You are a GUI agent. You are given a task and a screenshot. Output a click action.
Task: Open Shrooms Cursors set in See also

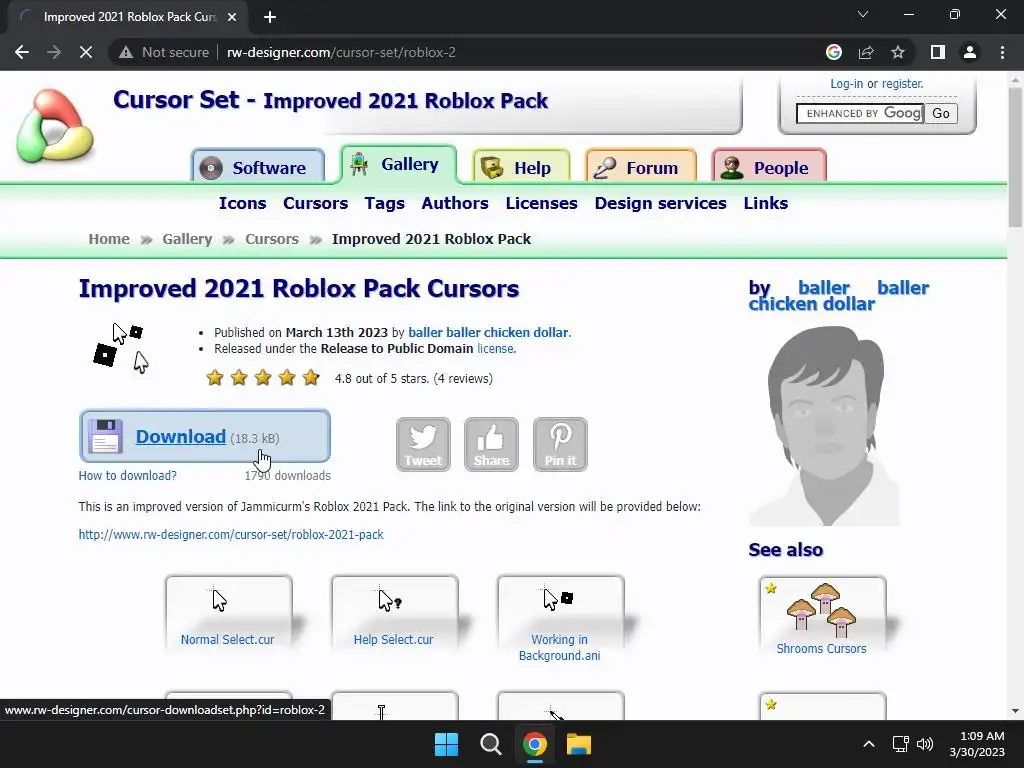click(822, 616)
